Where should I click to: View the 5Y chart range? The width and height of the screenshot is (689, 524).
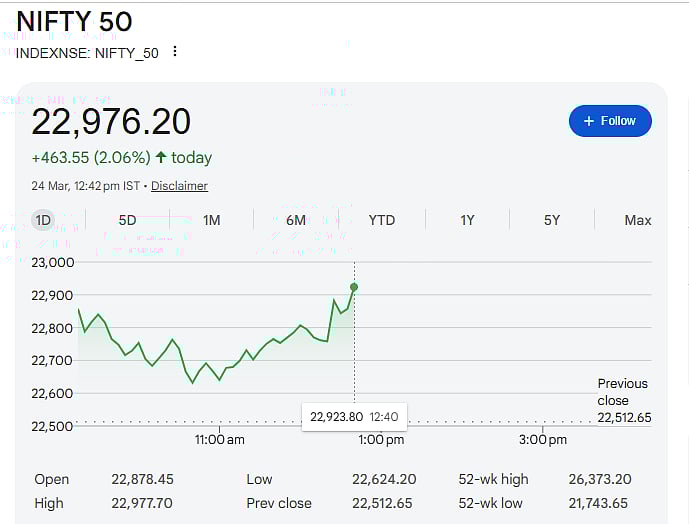[x=552, y=220]
